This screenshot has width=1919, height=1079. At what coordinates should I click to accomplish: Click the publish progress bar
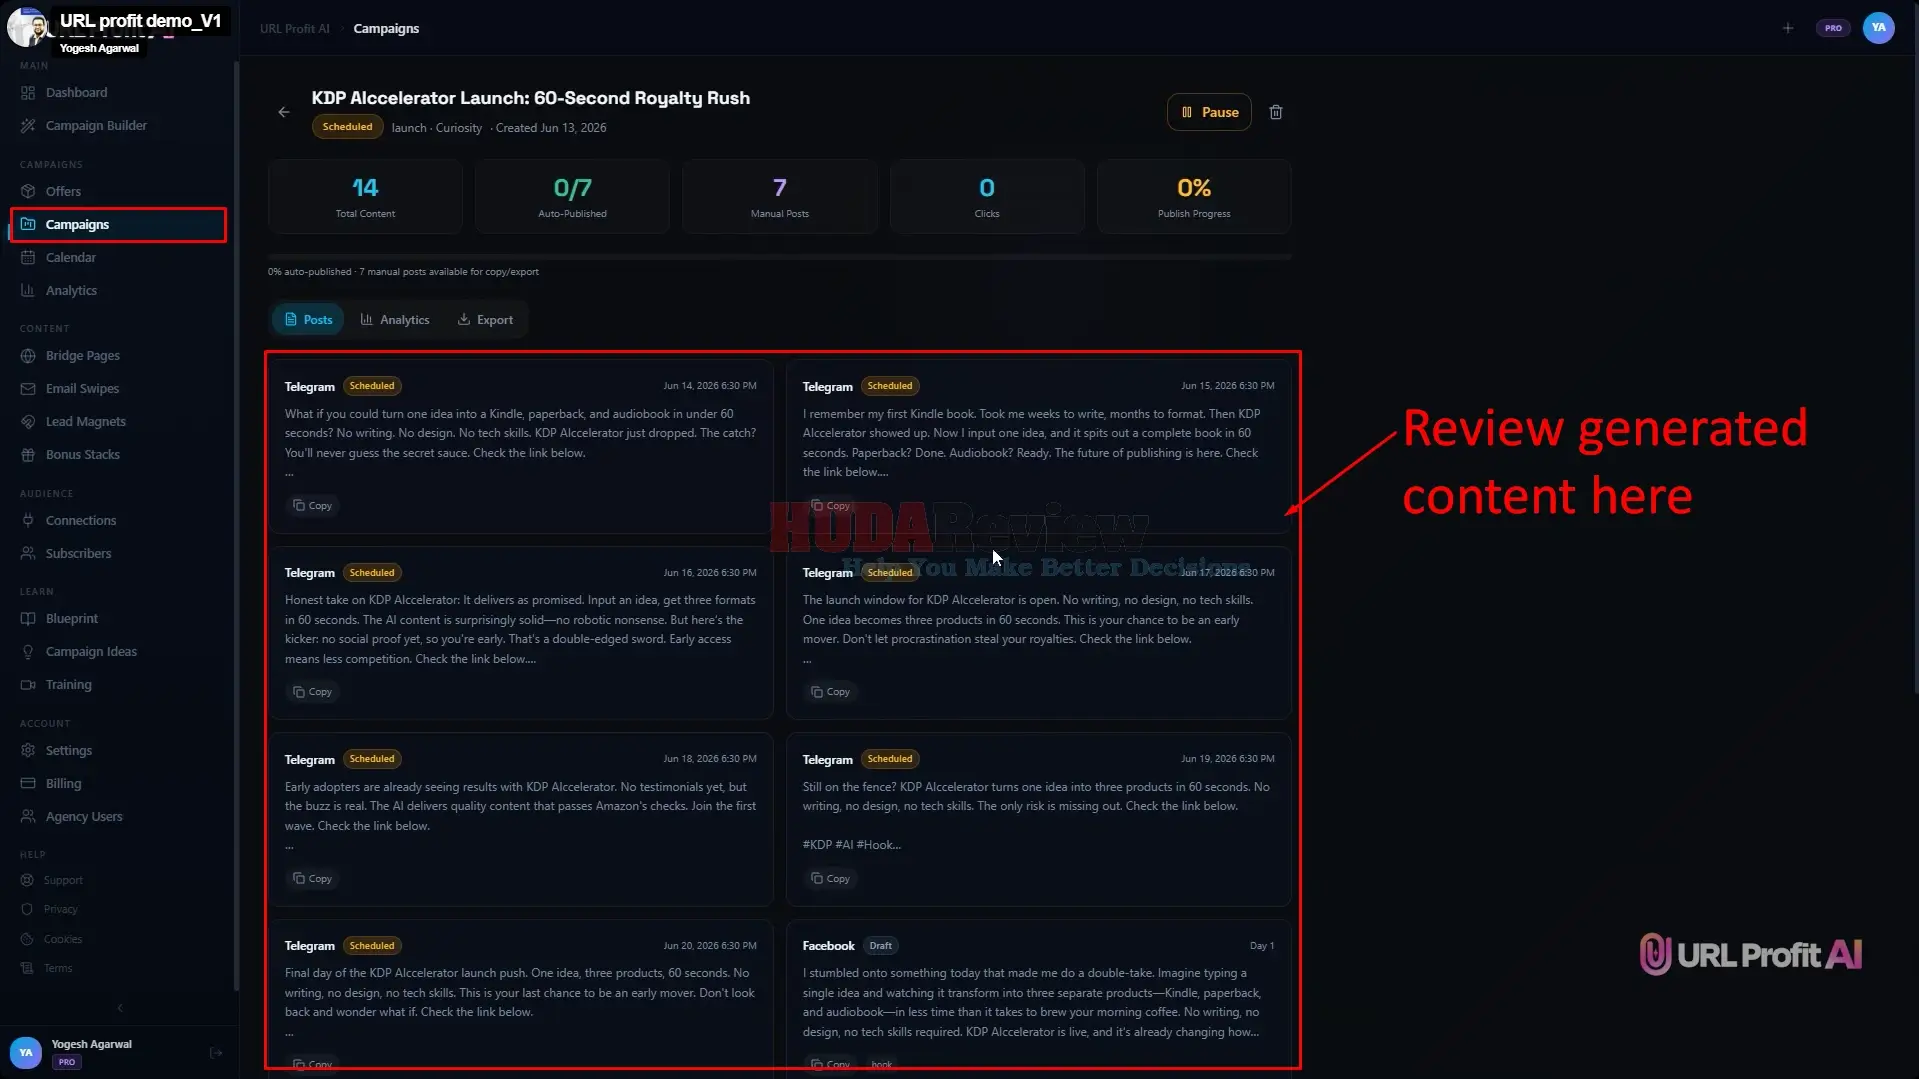click(779, 257)
